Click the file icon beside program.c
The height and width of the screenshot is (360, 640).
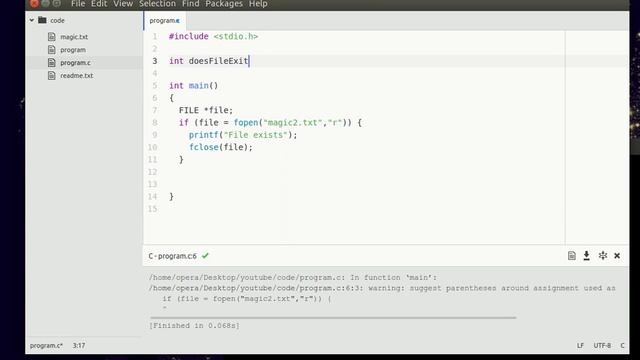[51, 62]
